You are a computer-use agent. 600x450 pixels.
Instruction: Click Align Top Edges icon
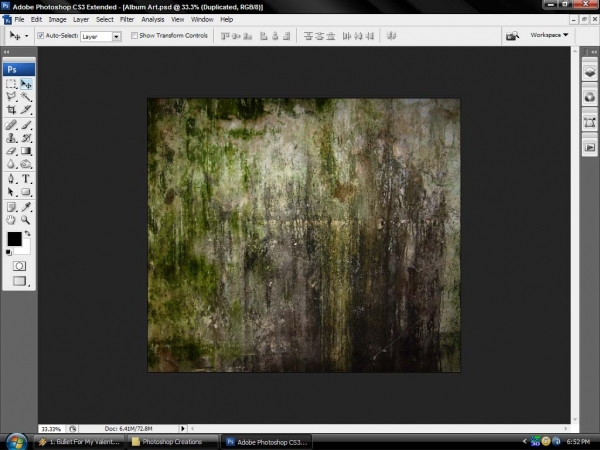tap(225, 36)
